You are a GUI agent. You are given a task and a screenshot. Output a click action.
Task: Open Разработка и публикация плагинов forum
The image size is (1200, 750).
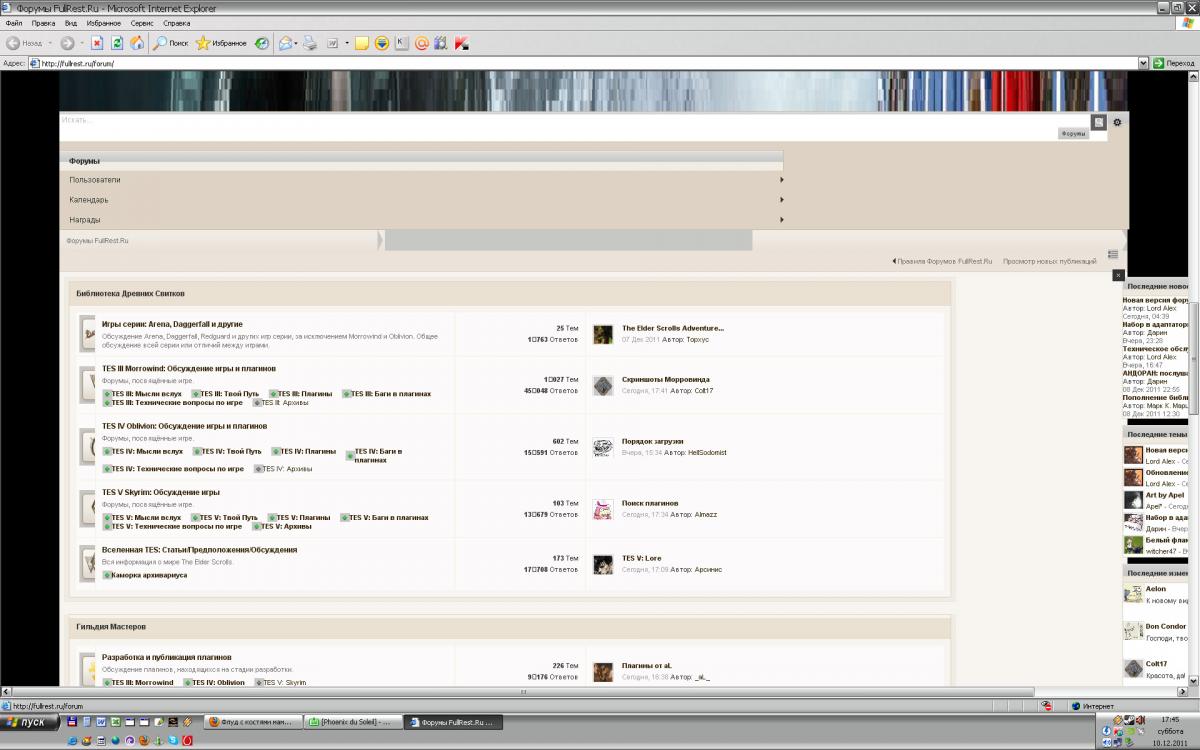(167, 657)
